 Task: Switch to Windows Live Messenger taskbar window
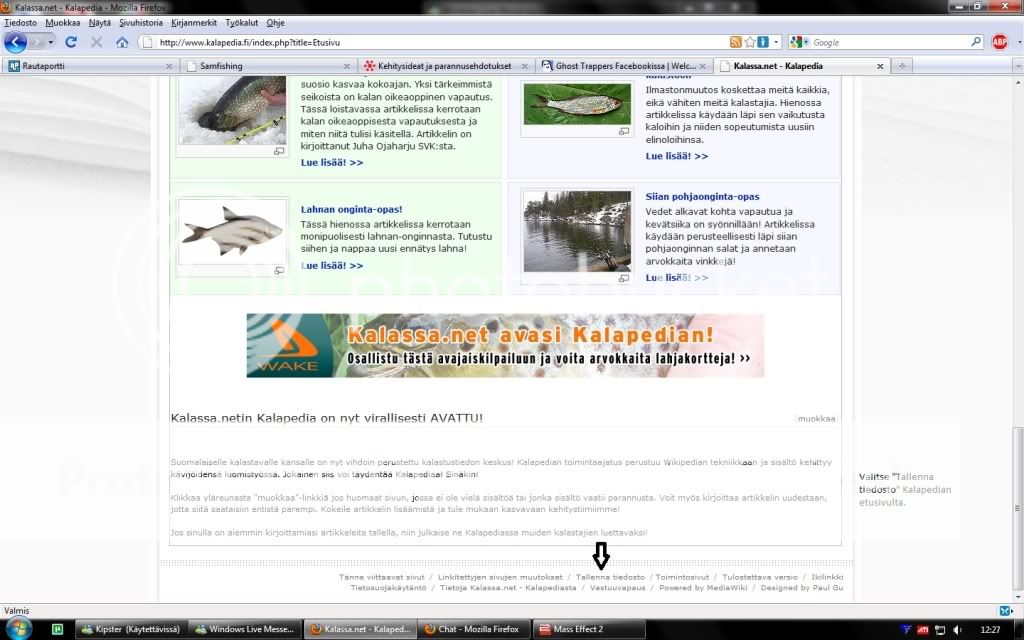coord(246,630)
